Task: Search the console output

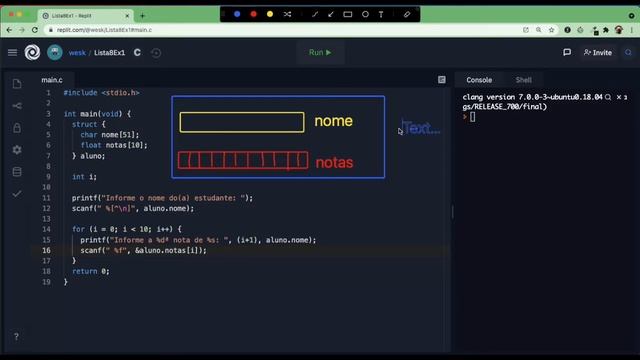Action: click(x=608, y=97)
